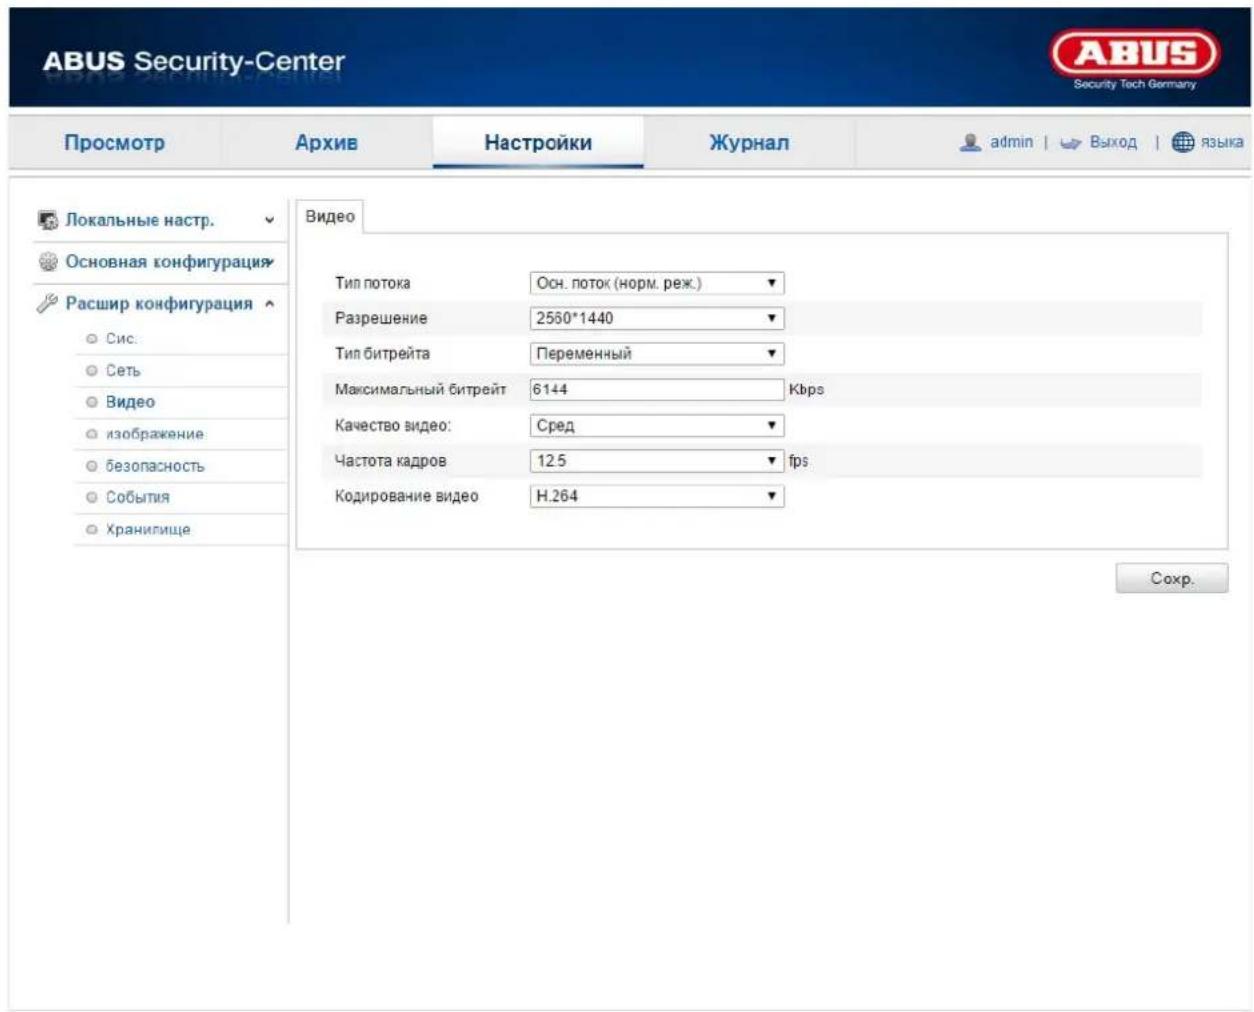Click the logout arrow icon
The height and width of the screenshot is (1012, 1254).
click(x=1070, y=143)
